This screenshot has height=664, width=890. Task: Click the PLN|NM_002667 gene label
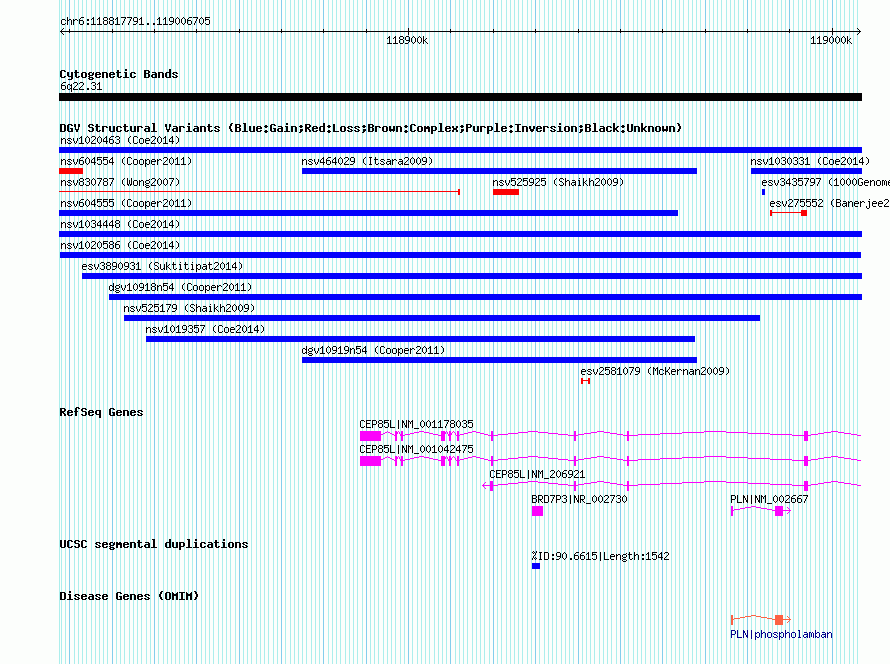(769, 499)
